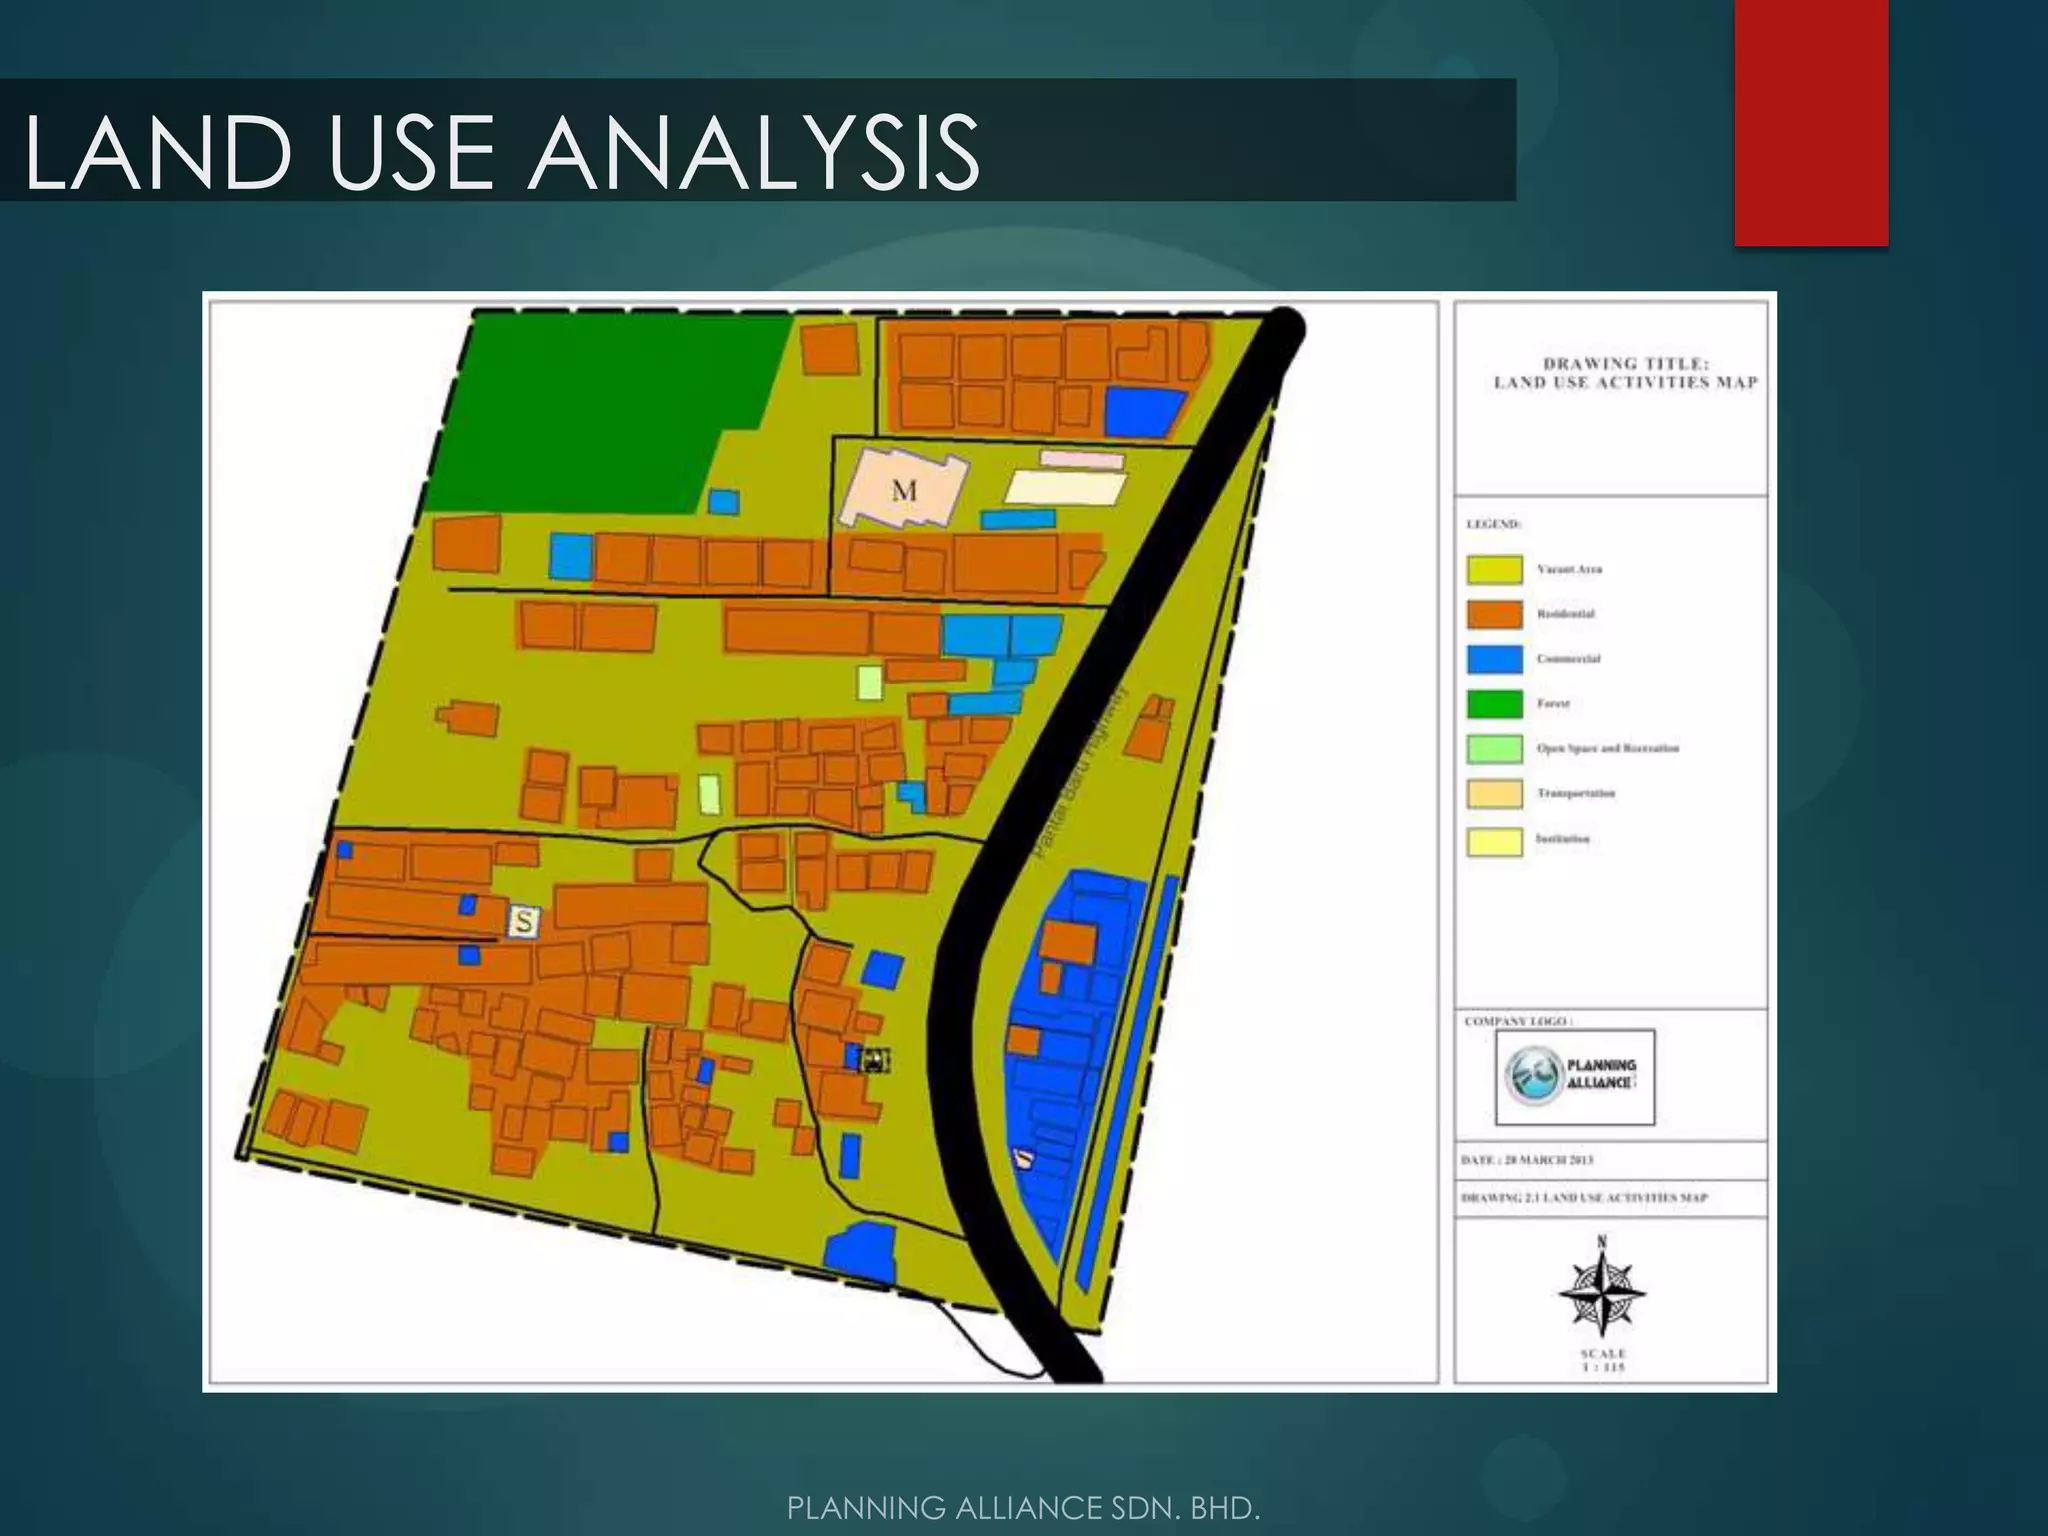The height and width of the screenshot is (1536, 2048).
Task: Click the S marker on the map
Action: point(524,921)
